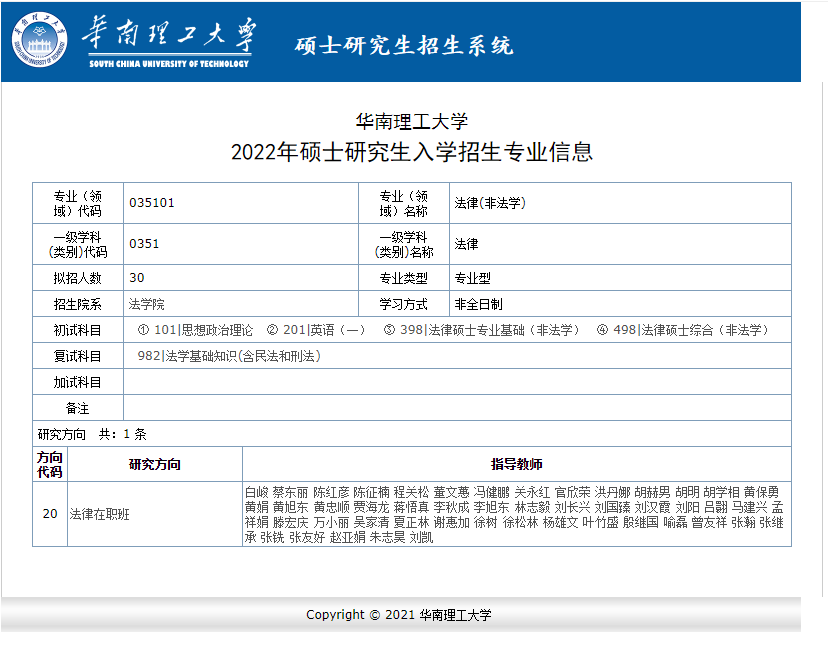Select the major name 法律(非法学)
The image size is (828, 649).
(x=490, y=203)
